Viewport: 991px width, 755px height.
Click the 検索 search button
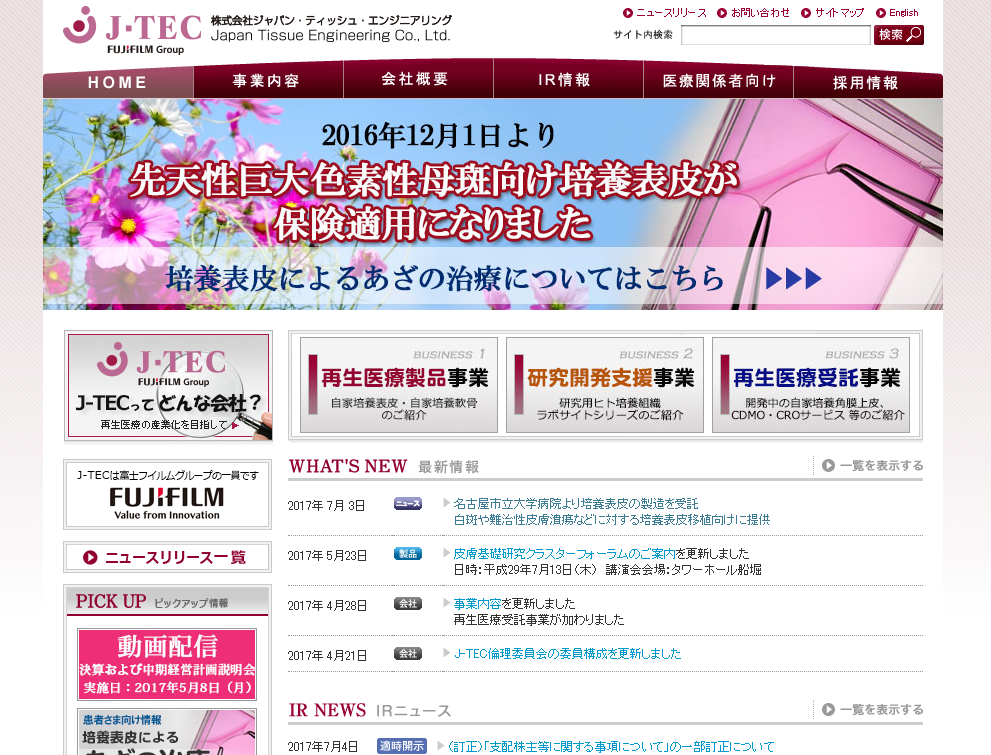pos(899,35)
